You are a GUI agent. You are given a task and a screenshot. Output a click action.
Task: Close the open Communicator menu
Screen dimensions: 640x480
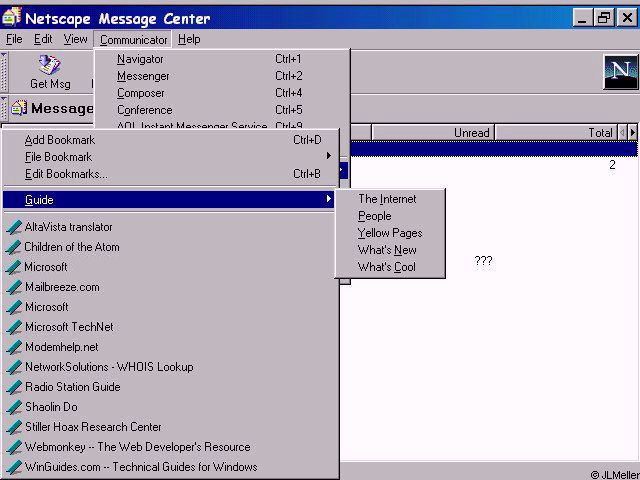(x=133, y=40)
